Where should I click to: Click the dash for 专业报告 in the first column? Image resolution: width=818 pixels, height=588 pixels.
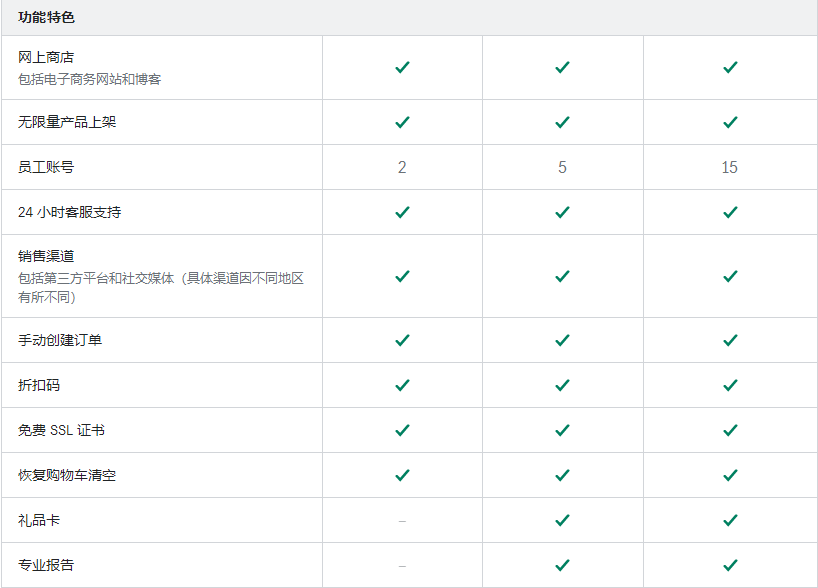(x=402, y=565)
